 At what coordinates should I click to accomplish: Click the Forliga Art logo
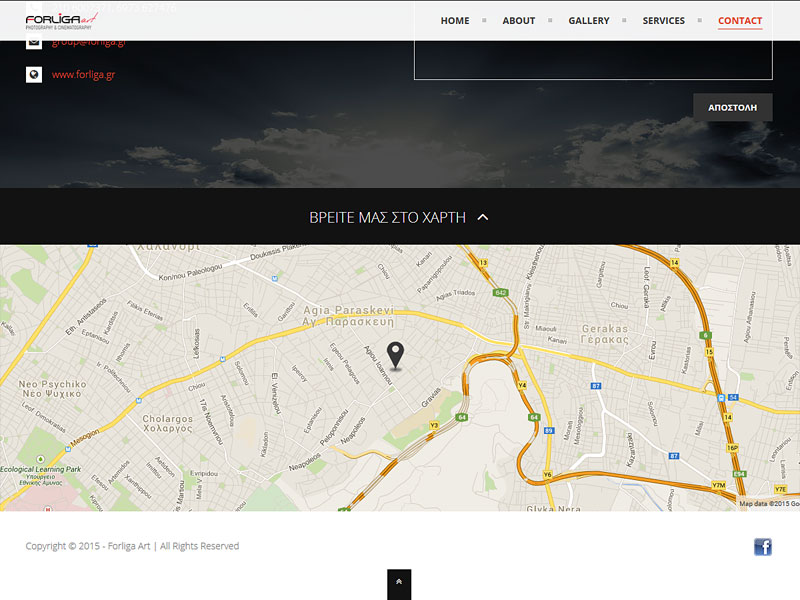pos(61,20)
